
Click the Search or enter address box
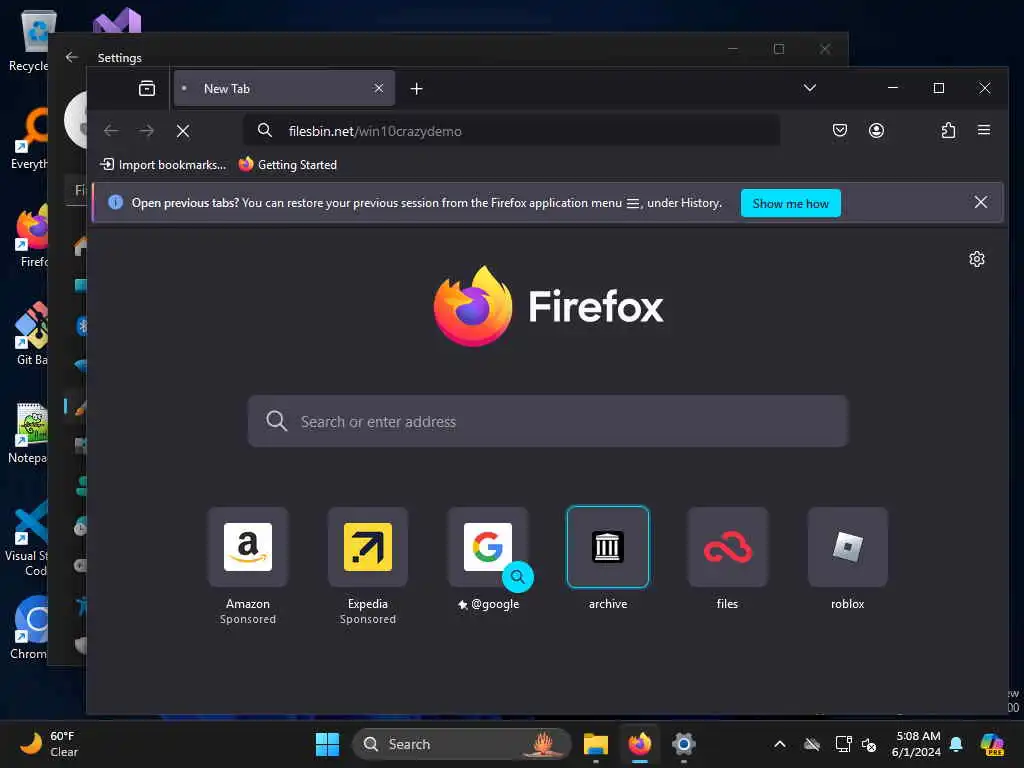point(548,421)
